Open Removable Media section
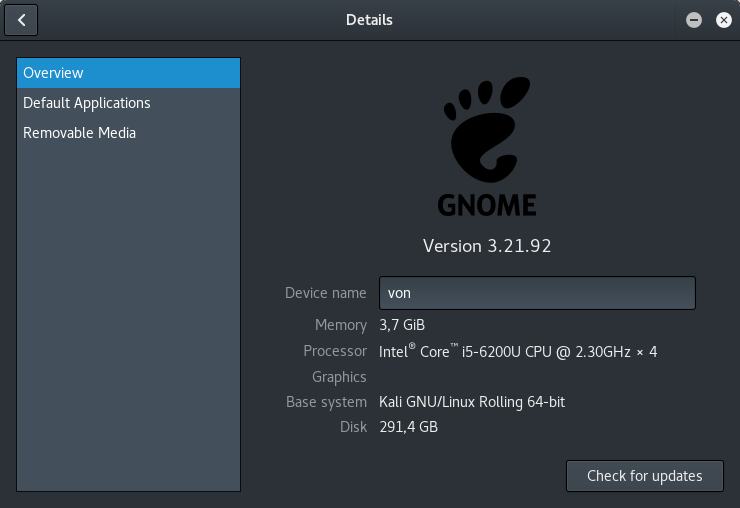Screen dimensions: 740x508 [x=128, y=133]
